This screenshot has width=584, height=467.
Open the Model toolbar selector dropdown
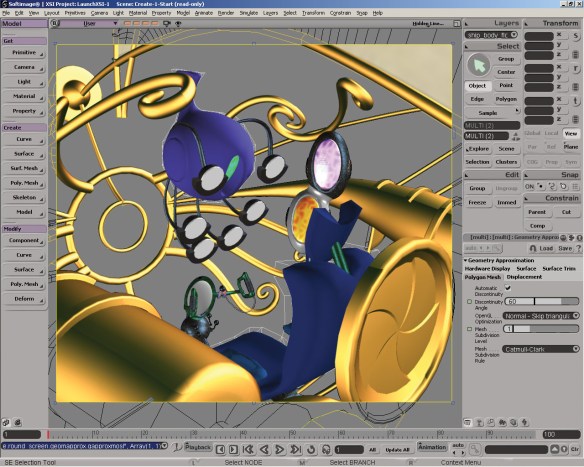(x=25, y=23)
